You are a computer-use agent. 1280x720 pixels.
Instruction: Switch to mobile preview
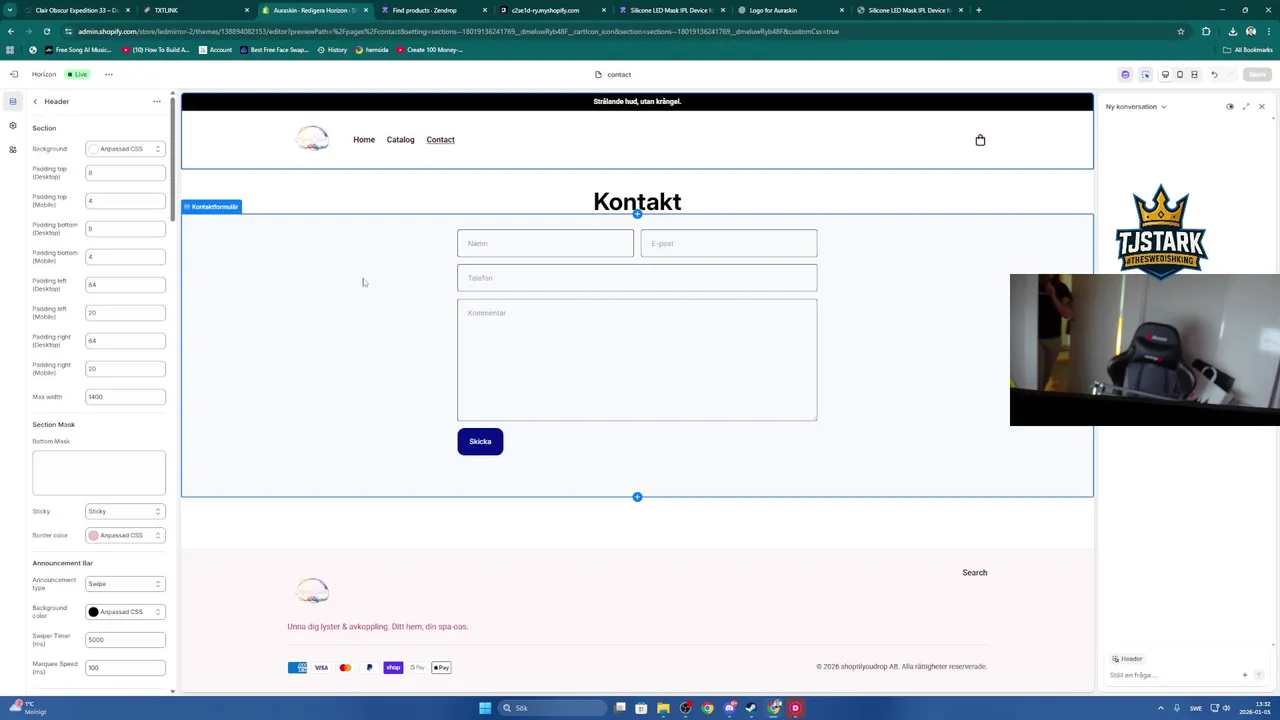pyautogui.click(x=1180, y=74)
